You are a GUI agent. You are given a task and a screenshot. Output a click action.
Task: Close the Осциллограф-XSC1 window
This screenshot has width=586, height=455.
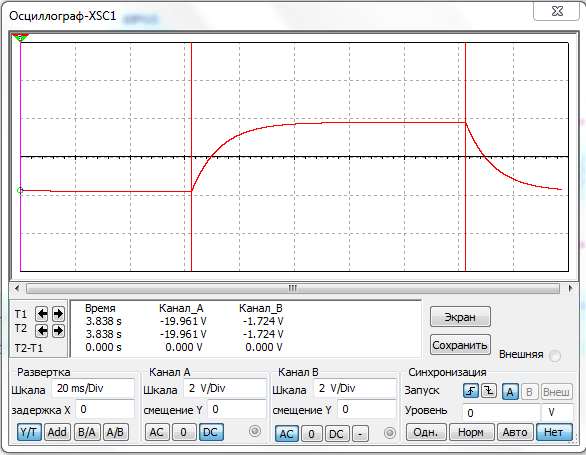click(x=556, y=11)
